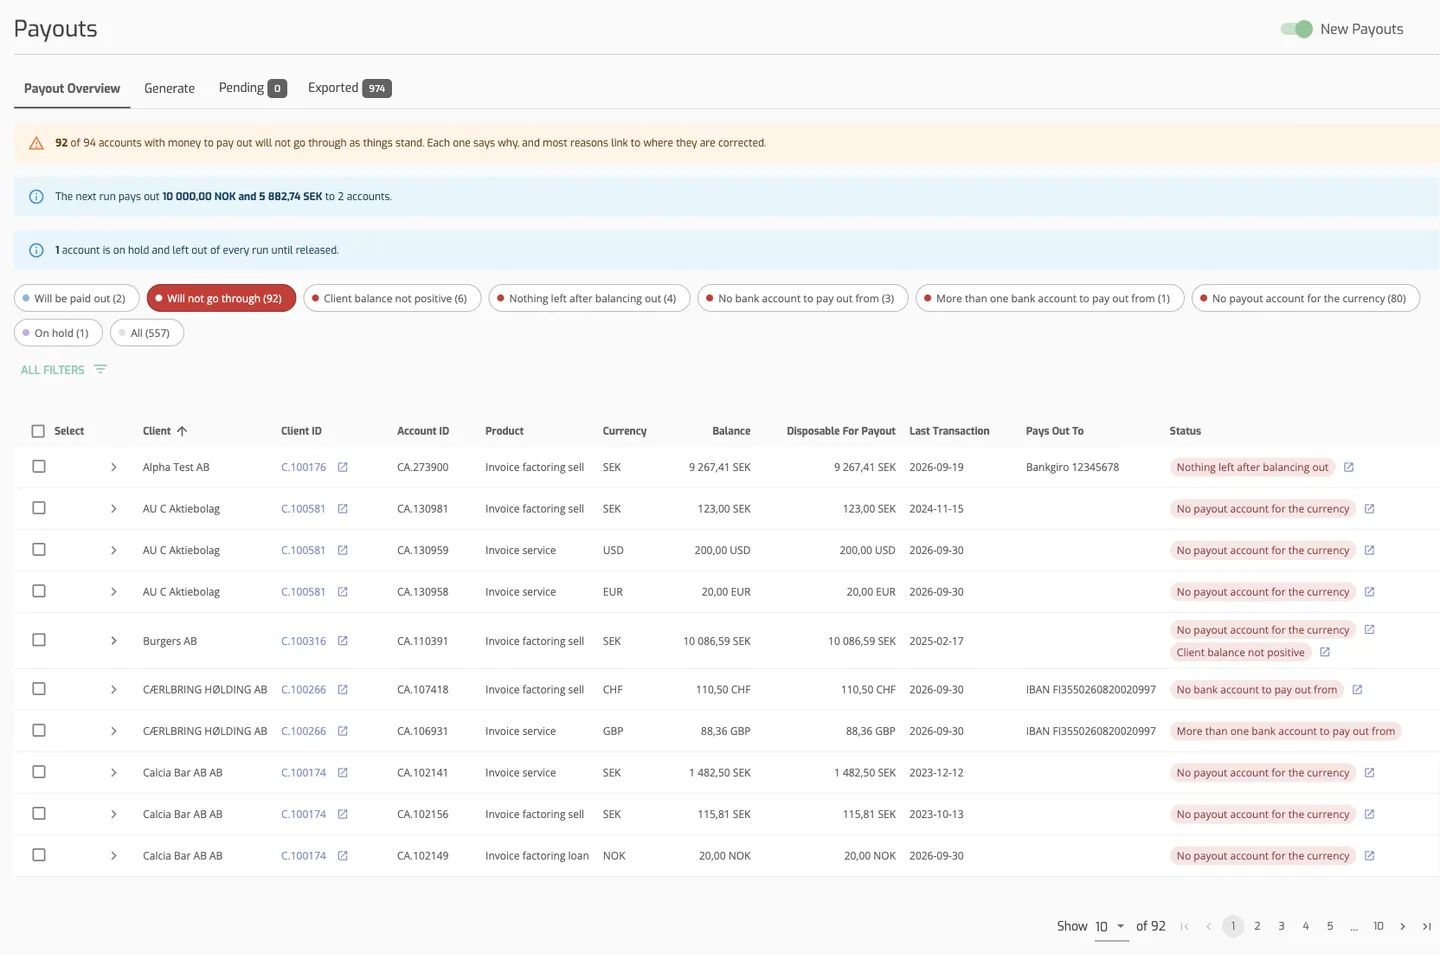Image resolution: width=1440 pixels, height=955 pixels.
Task: Go to next page arrow
Action: pos(1402,926)
